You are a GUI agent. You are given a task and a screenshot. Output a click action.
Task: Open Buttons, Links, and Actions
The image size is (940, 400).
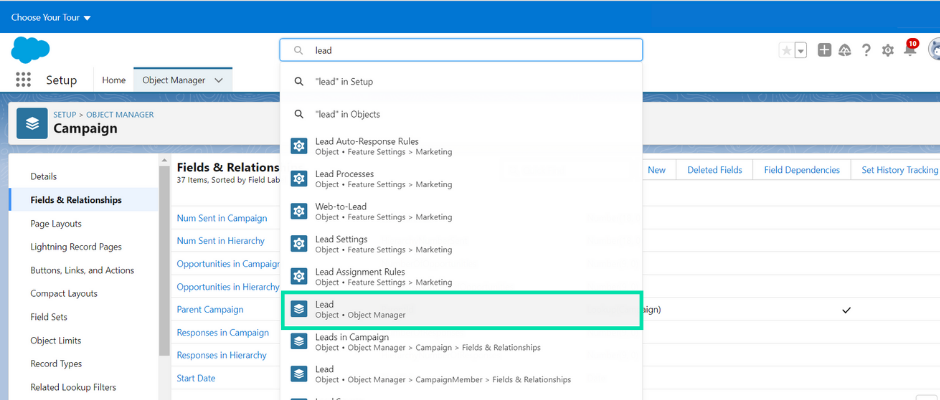point(82,270)
